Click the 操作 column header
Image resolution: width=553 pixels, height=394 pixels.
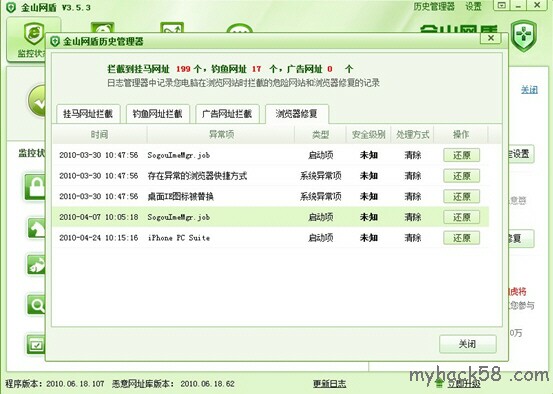461,134
